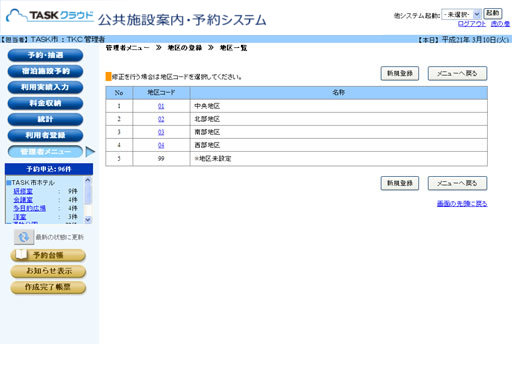This screenshot has height=384, width=512.
Task: Click the 担当者 TASK市 text
Action: pyautogui.click(x=52, y=39)
